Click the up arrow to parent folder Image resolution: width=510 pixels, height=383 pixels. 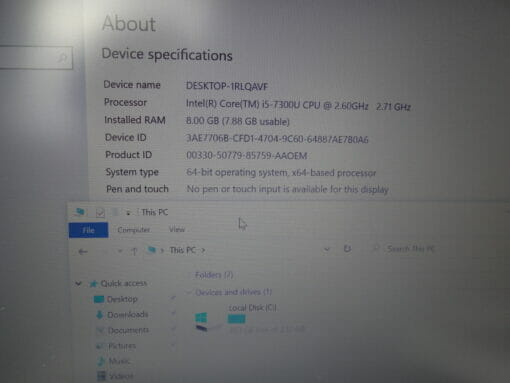134,251
